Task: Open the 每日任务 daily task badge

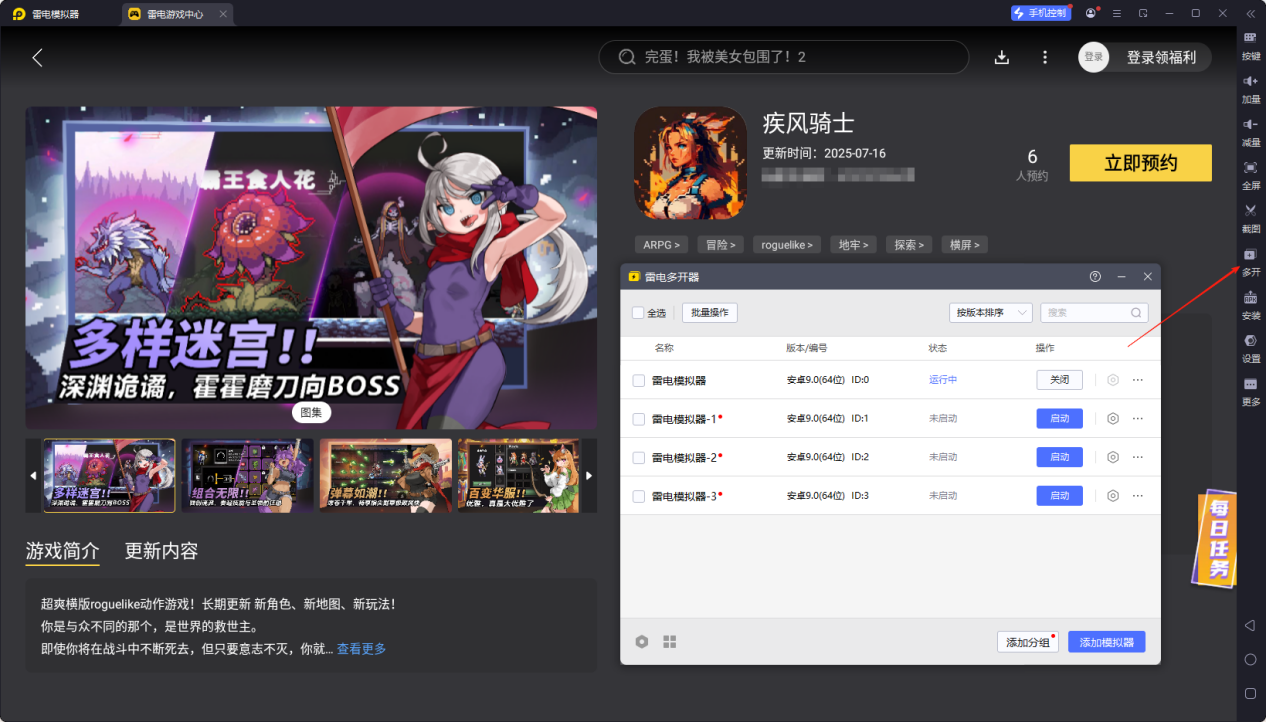Action: click(1216, 538)
